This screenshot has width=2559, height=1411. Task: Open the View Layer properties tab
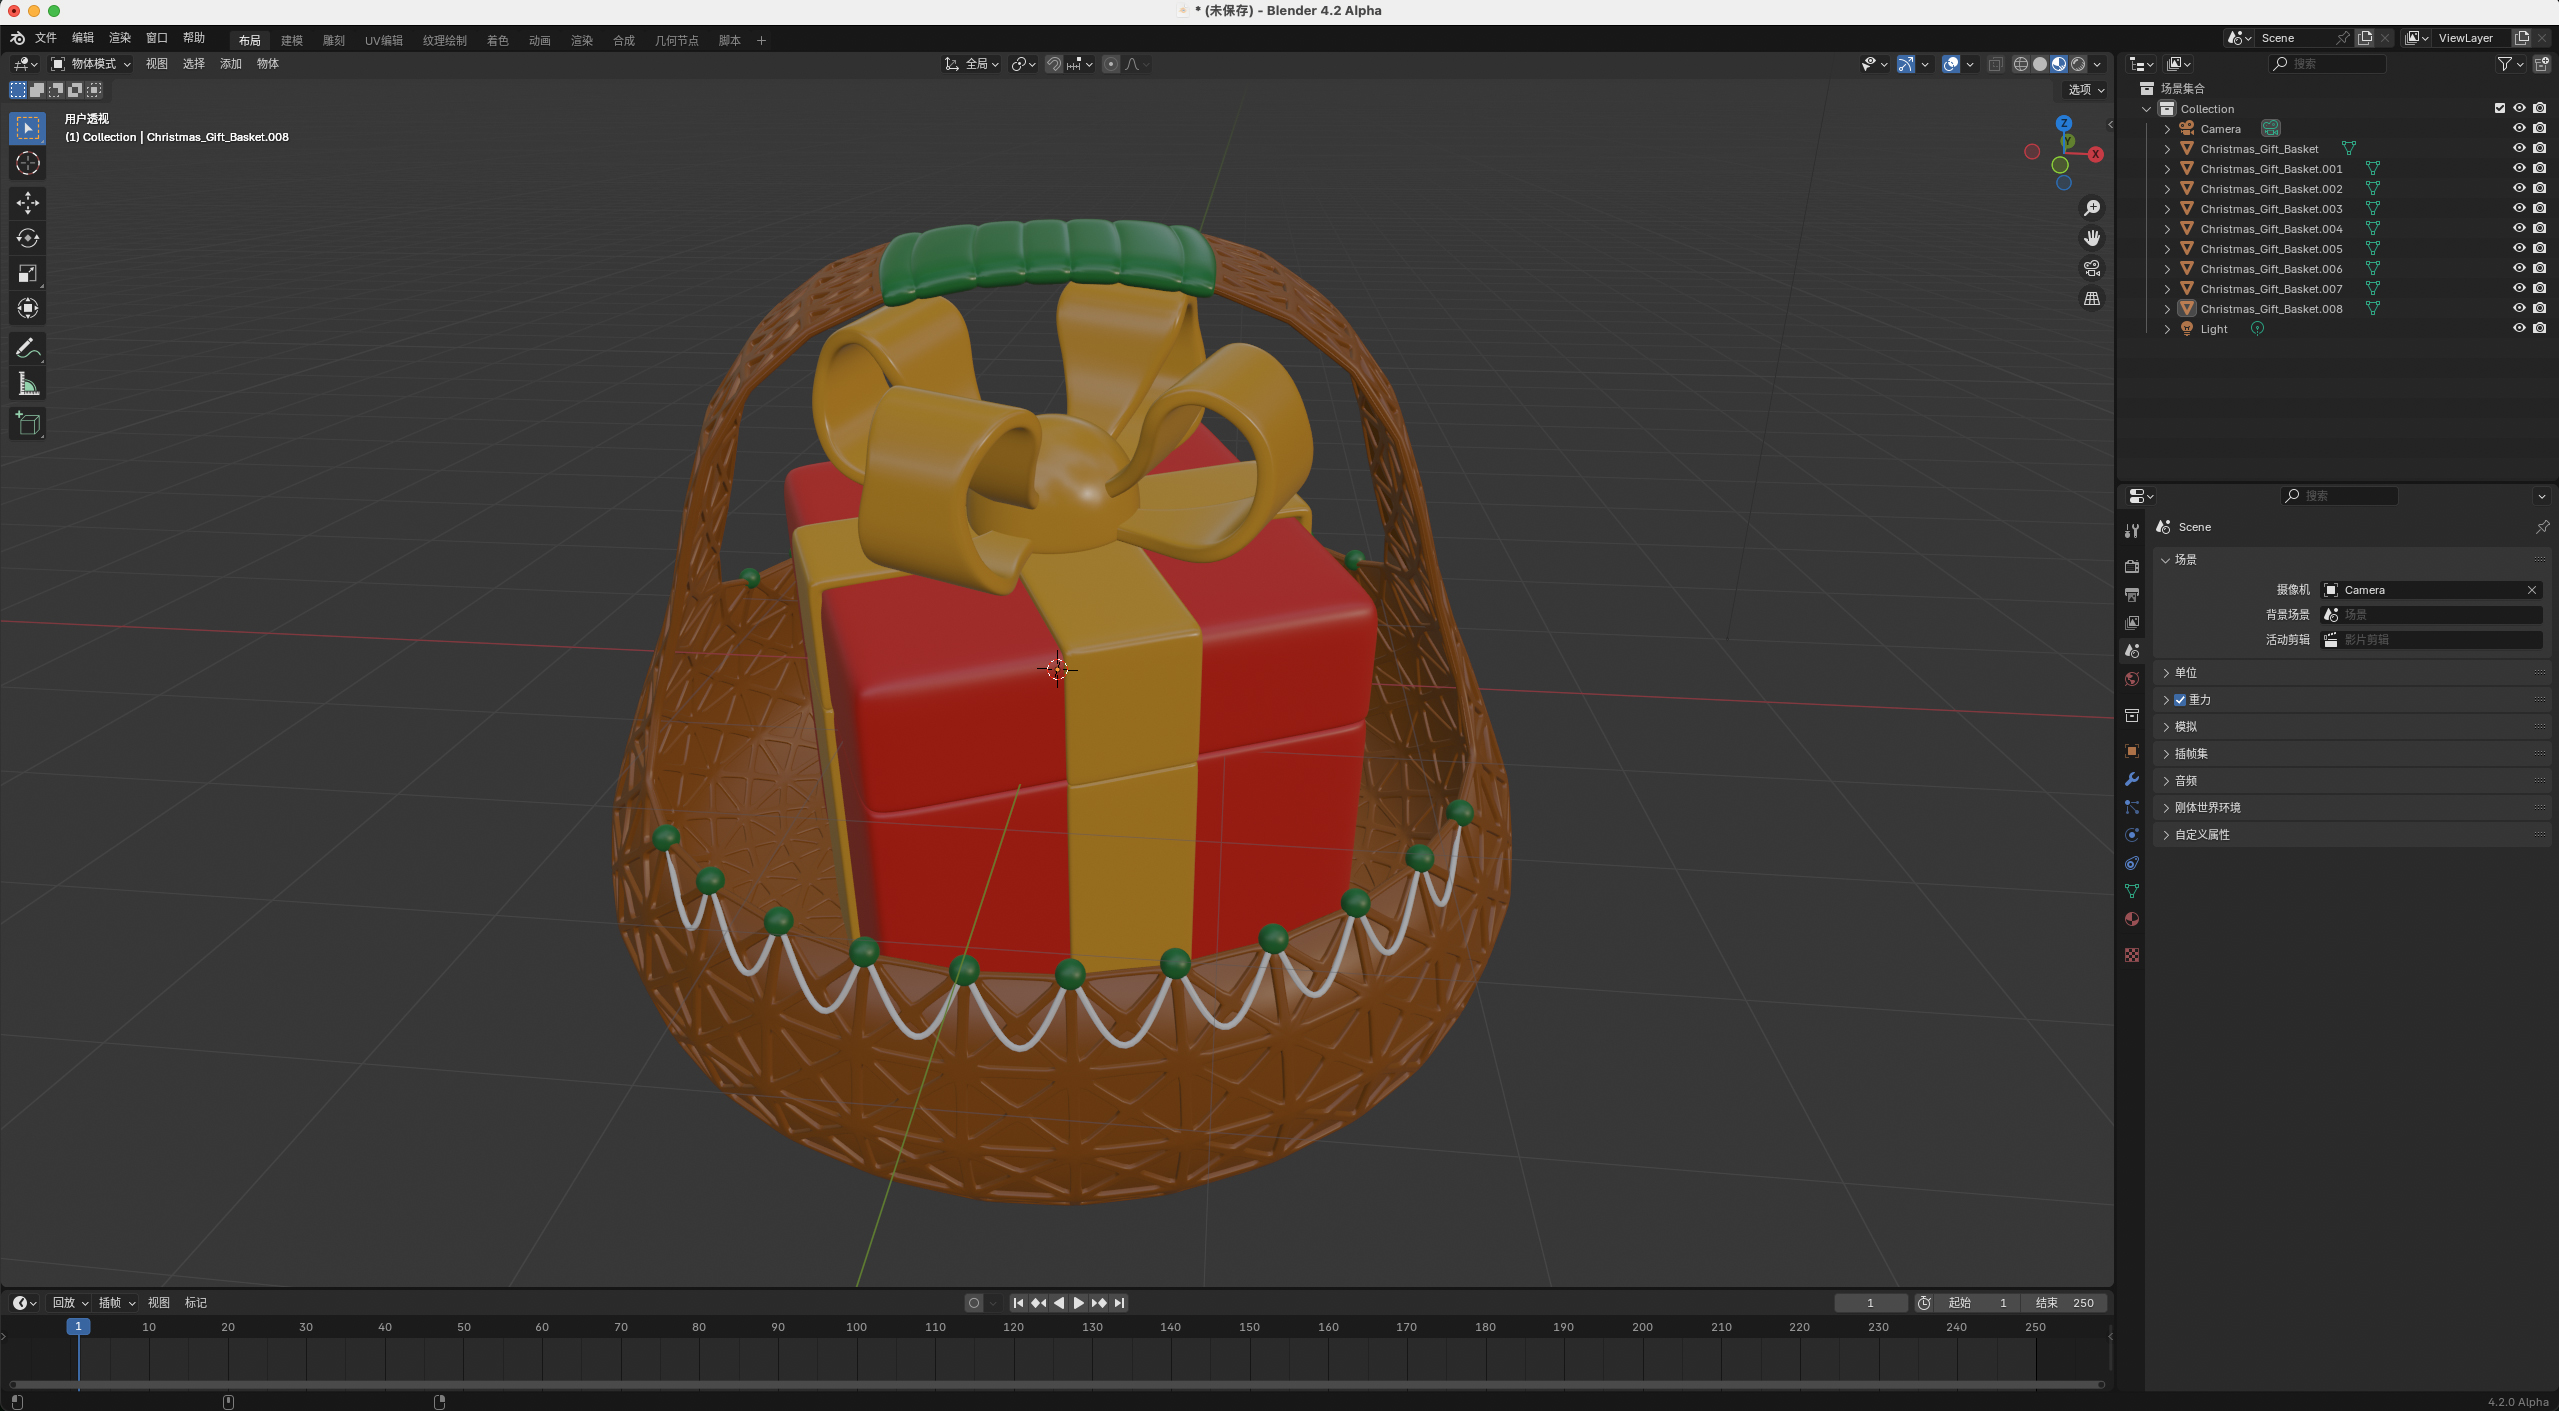pos(2131,622)
